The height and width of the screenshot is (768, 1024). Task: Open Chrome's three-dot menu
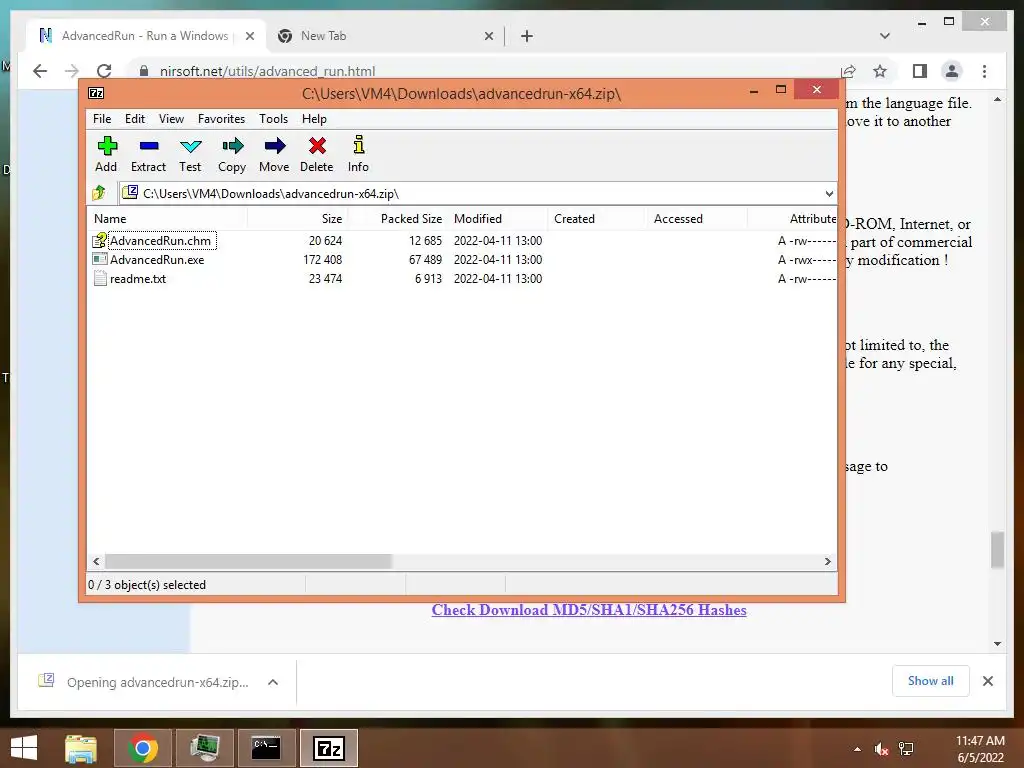(x=984, y=71)
